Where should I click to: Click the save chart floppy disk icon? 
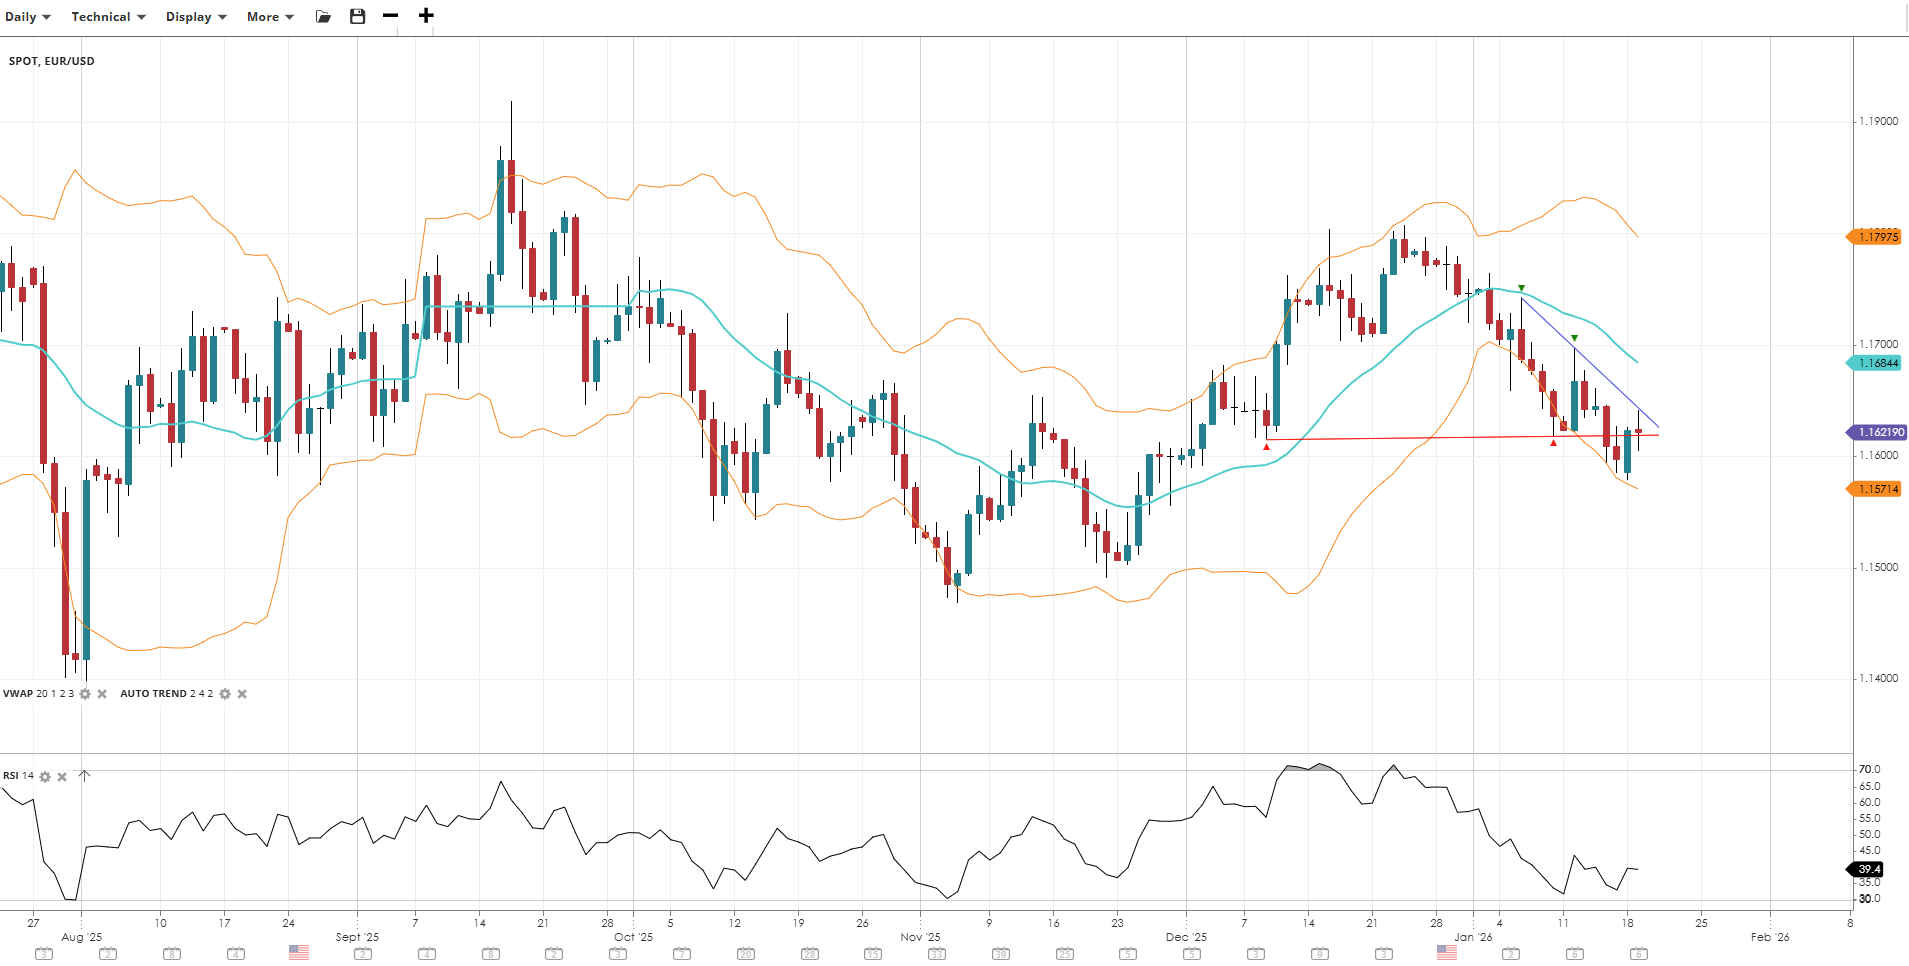357,17
